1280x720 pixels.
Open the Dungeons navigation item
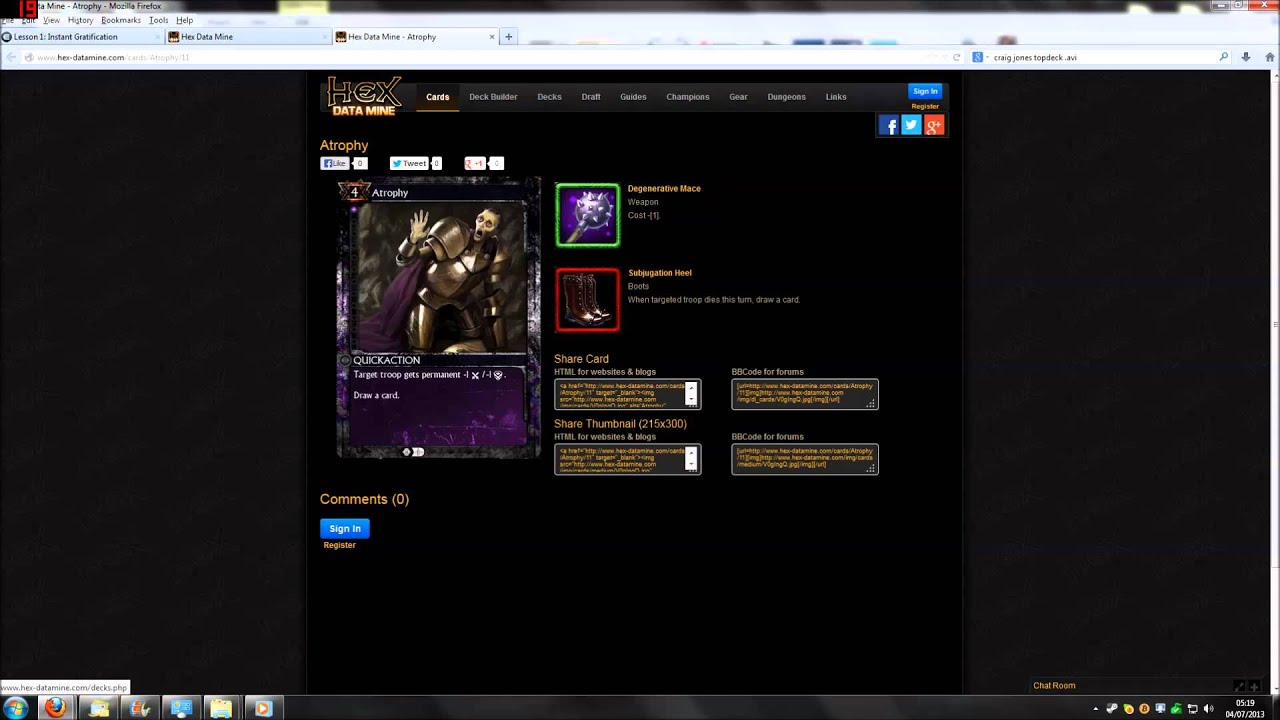[x=786, y=97]
